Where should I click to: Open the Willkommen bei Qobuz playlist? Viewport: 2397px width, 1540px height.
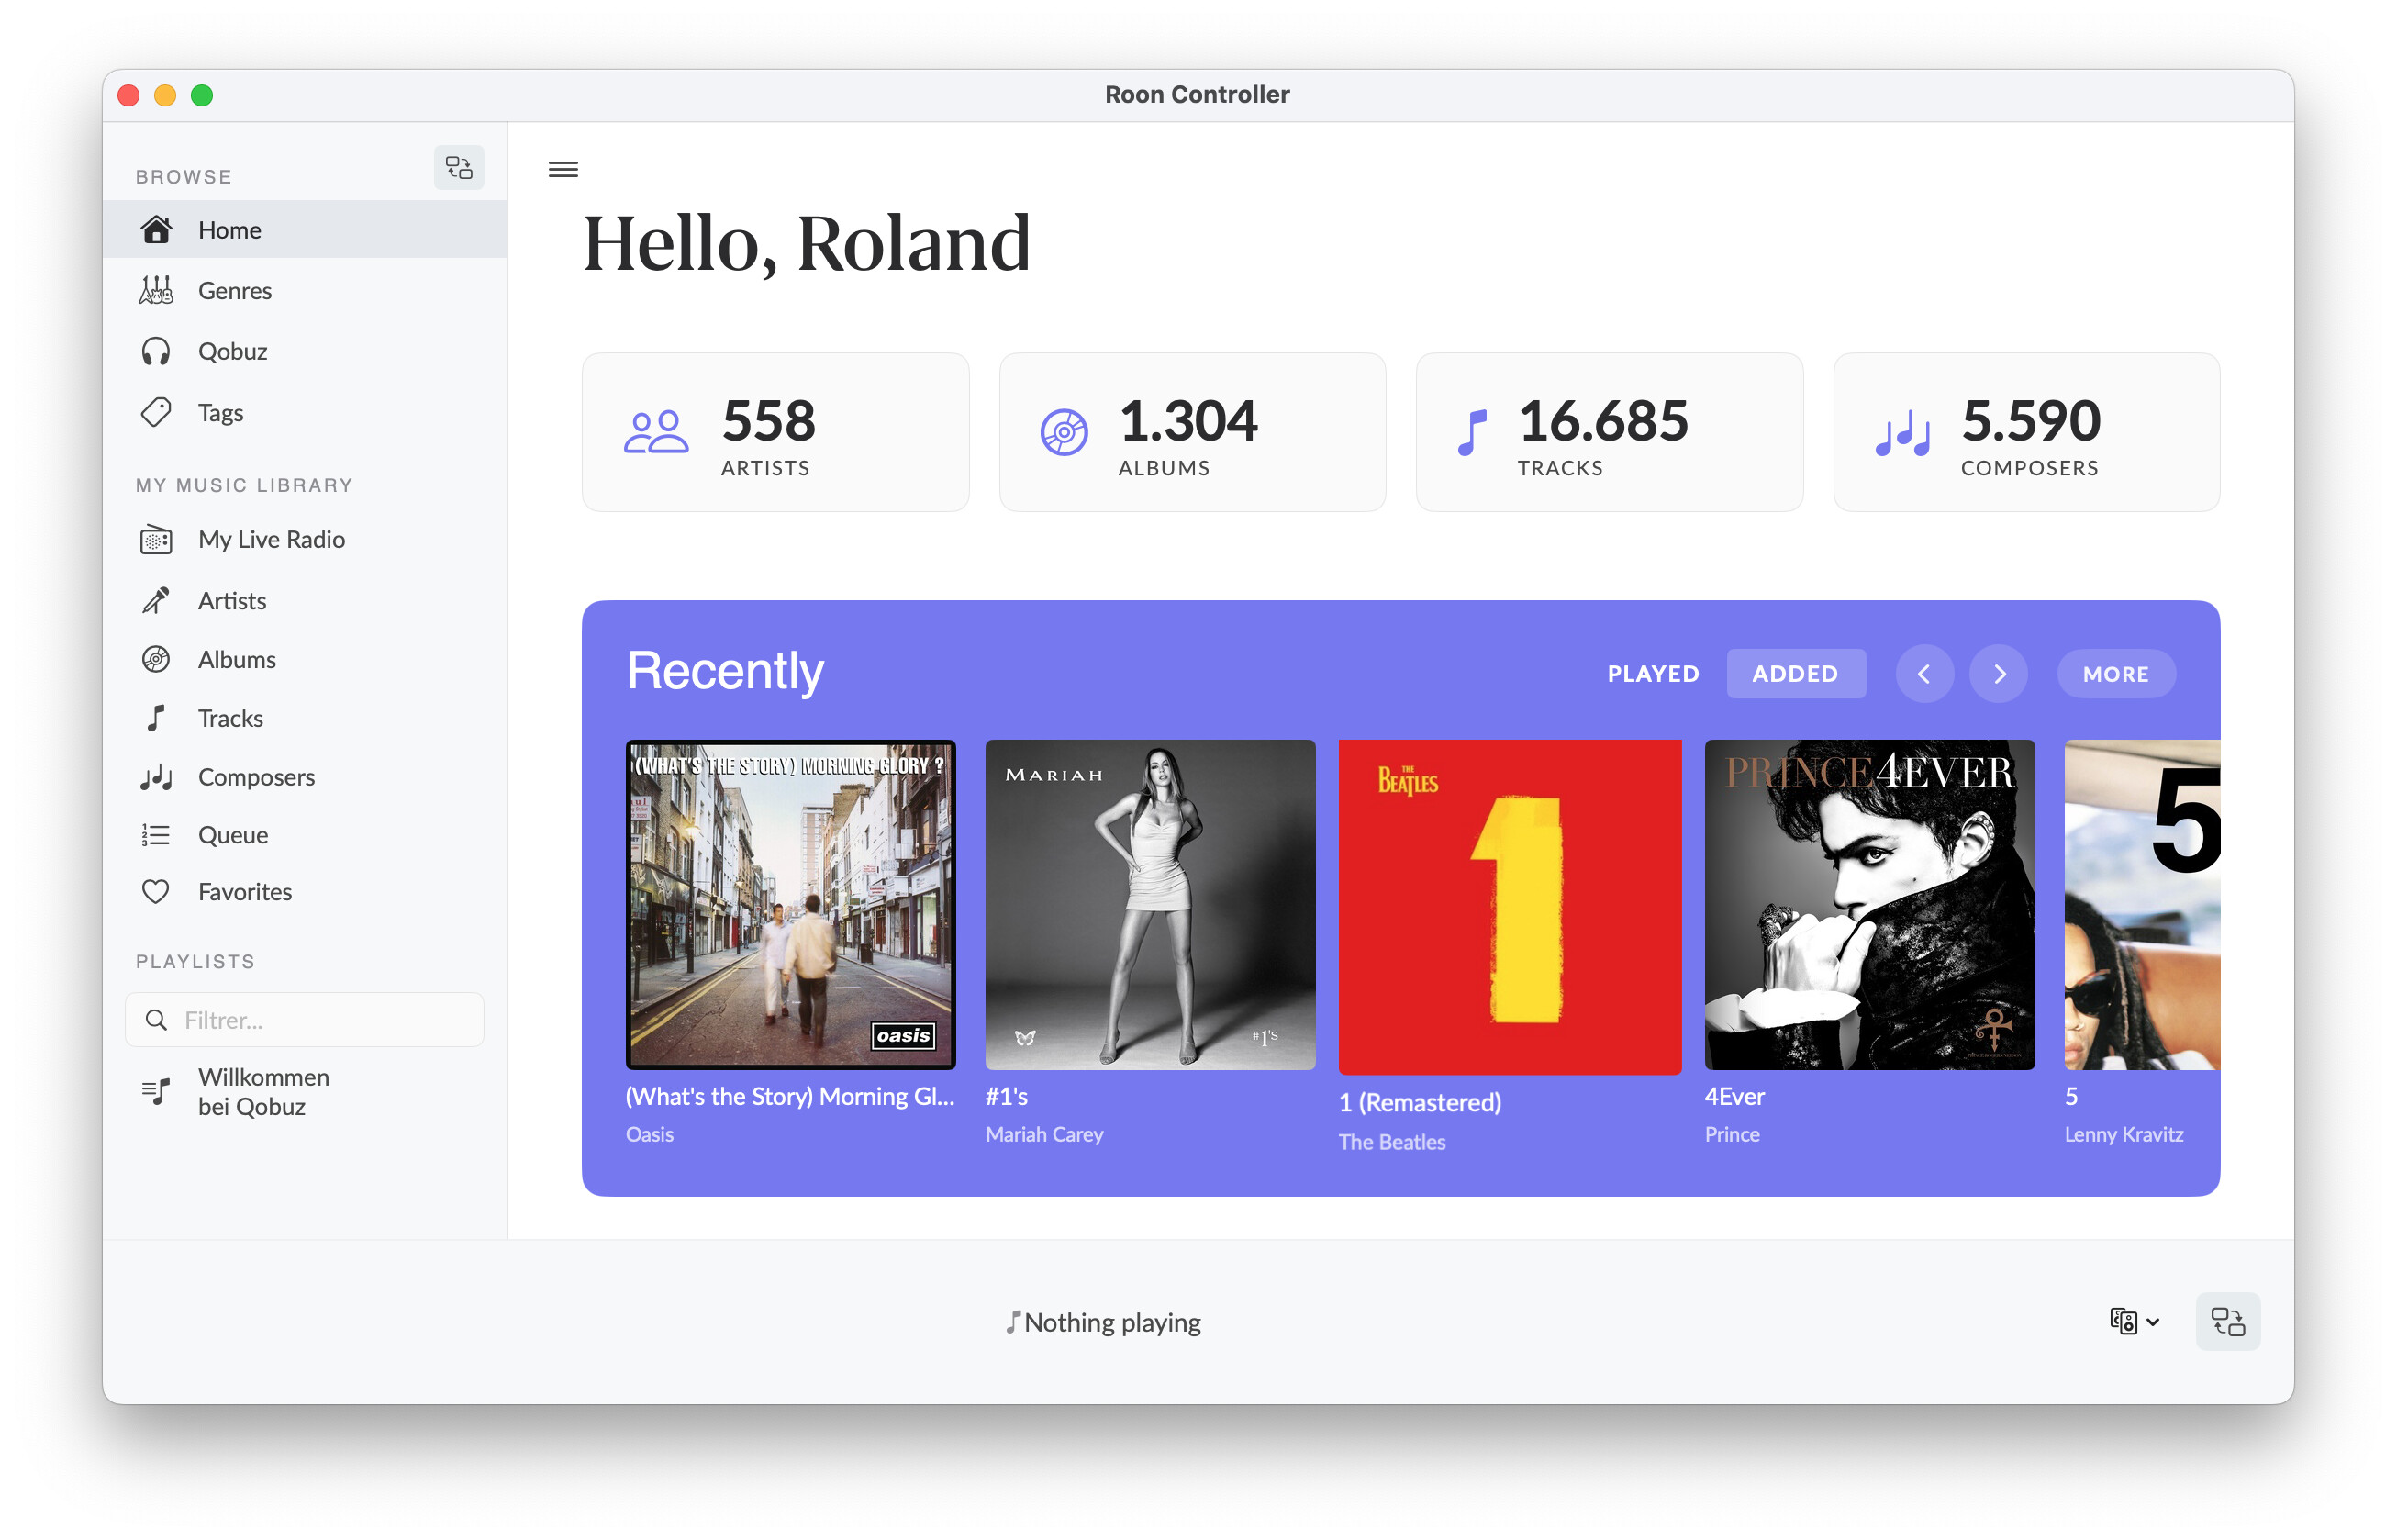pyautogui.click(x=263, y=1092)
